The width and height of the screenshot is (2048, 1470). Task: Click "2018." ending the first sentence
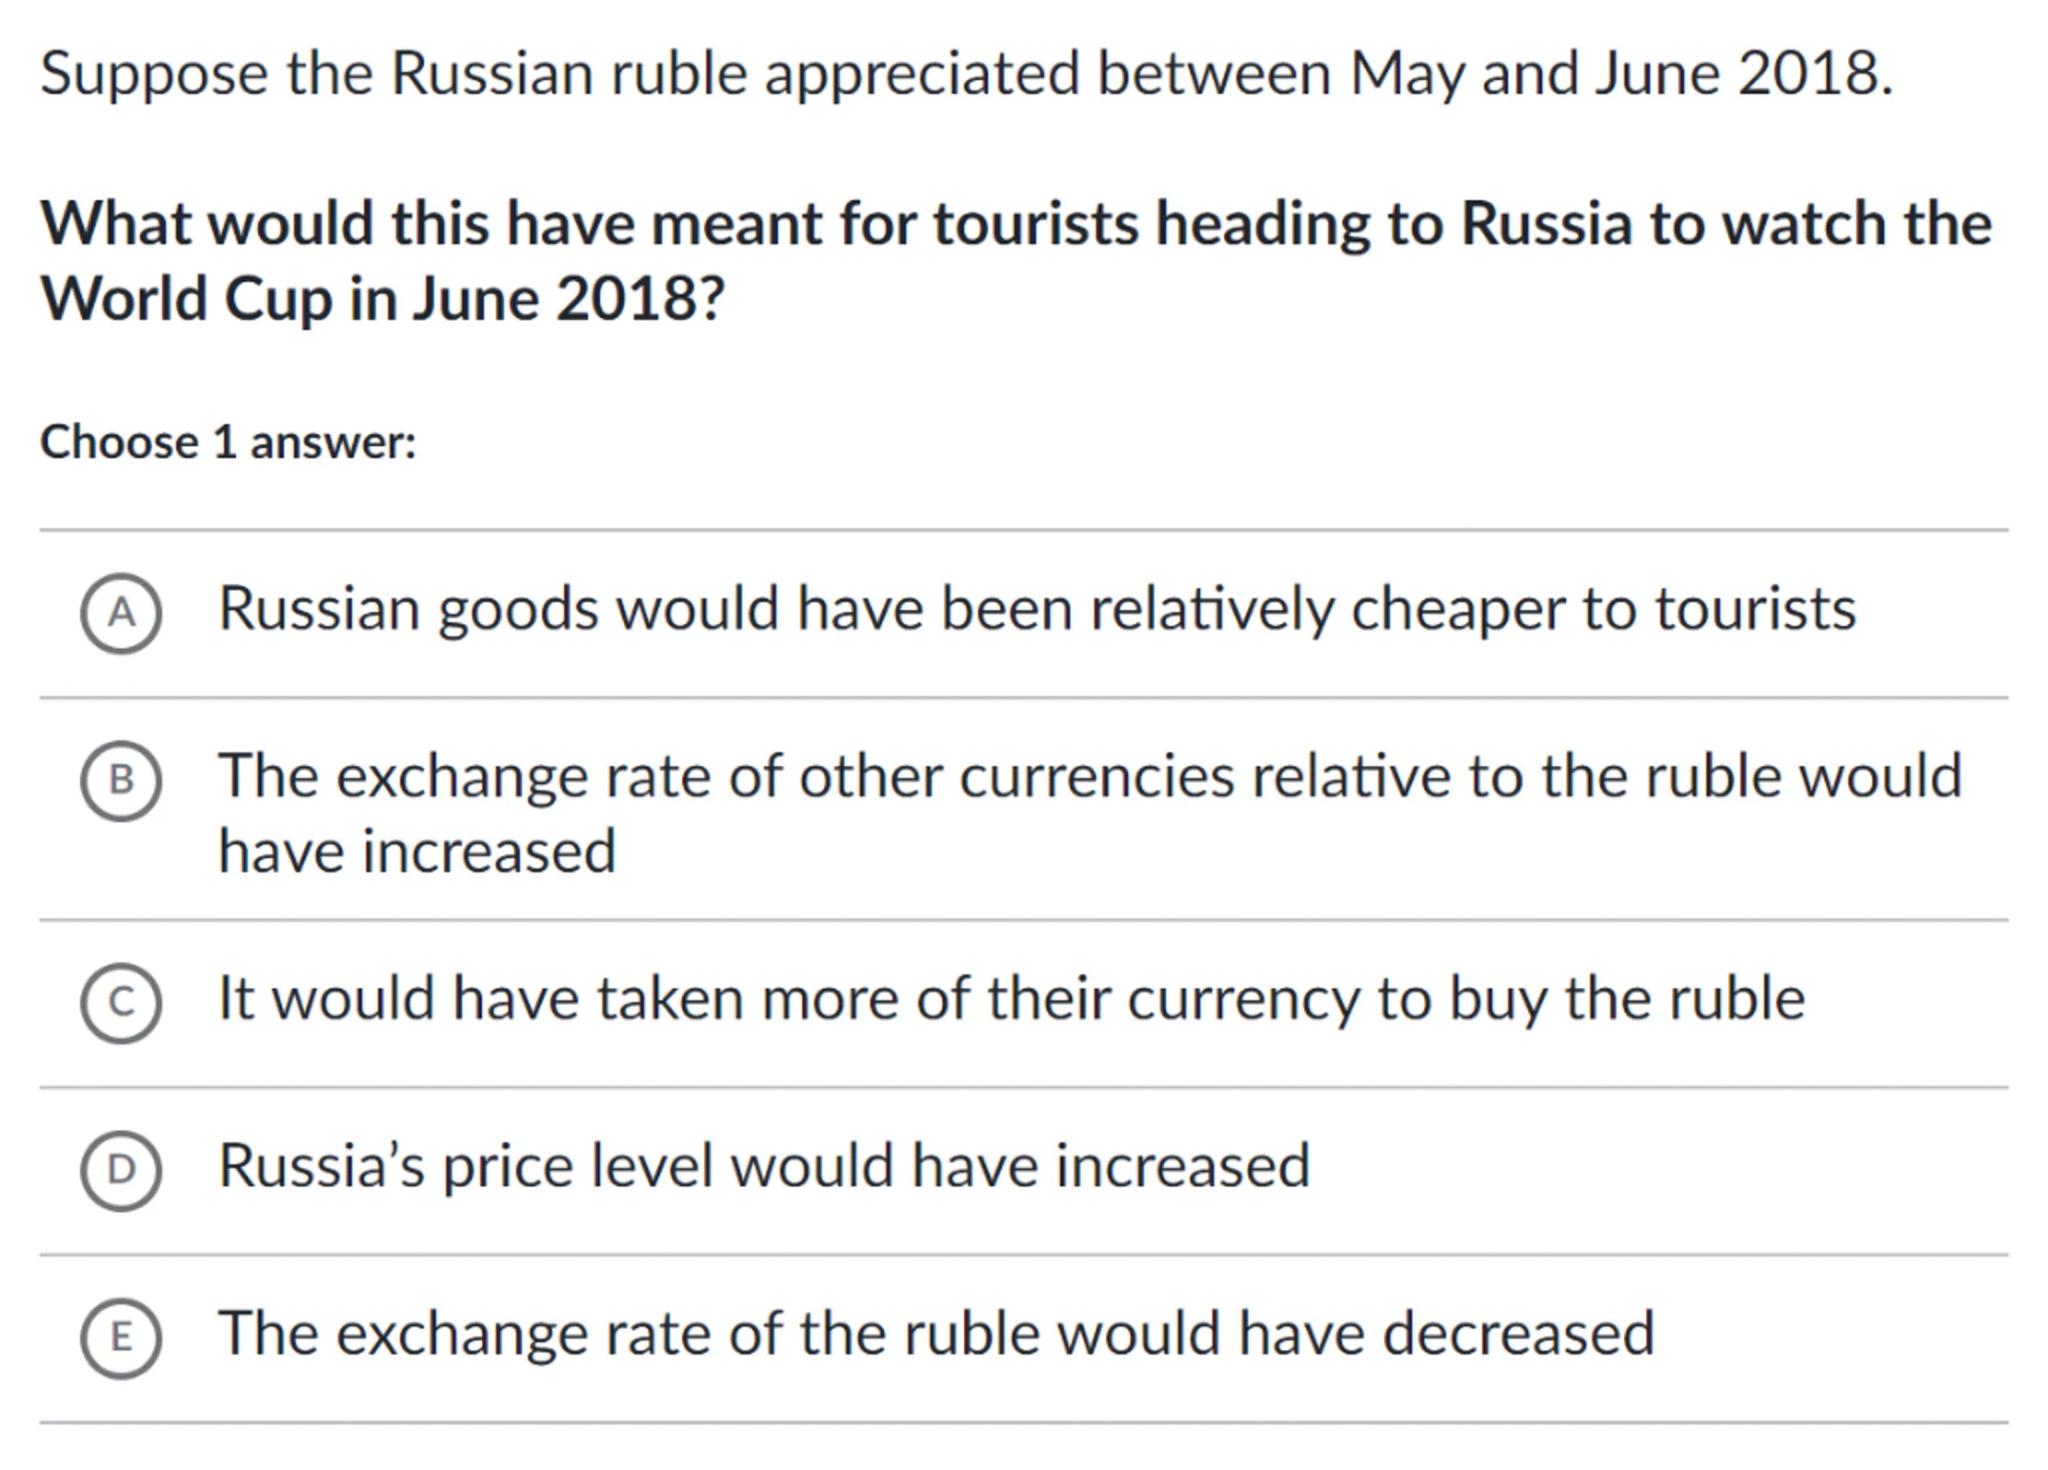point(1815,74)
